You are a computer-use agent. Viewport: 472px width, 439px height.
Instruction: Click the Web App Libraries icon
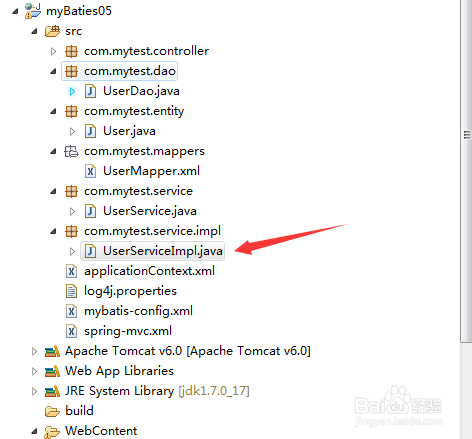(52, 371)
